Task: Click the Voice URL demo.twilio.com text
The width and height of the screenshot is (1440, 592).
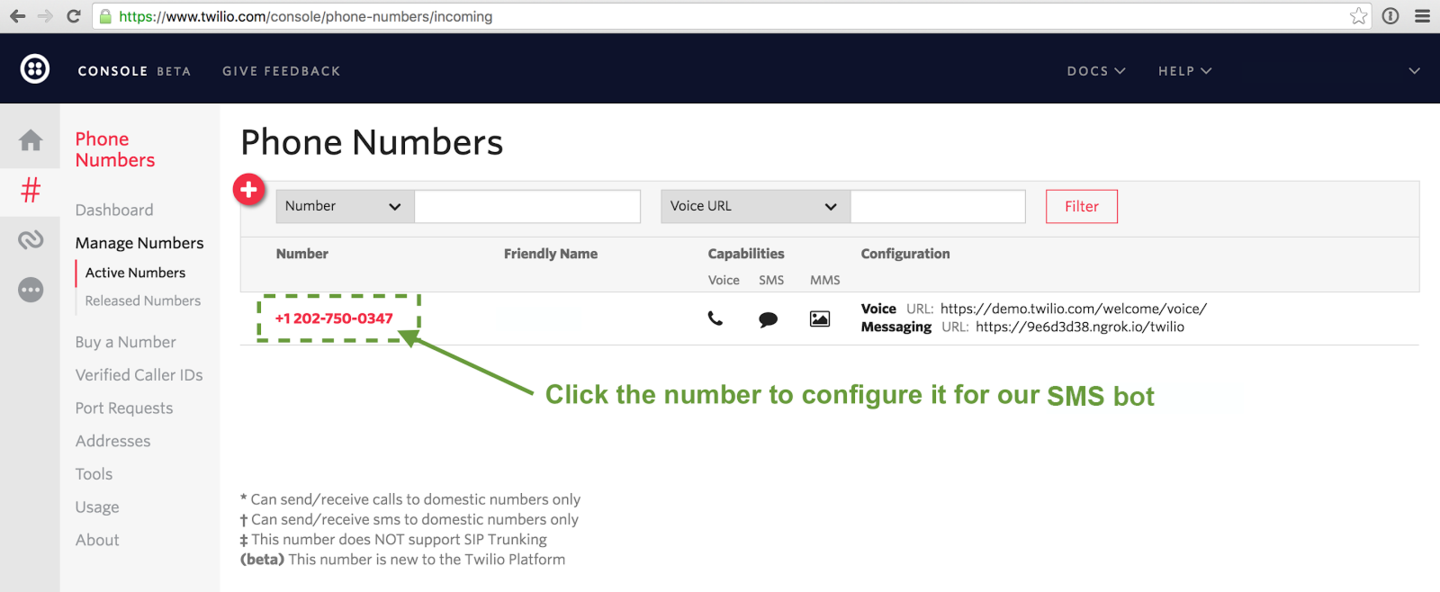Action: (x=1073, y=309)
